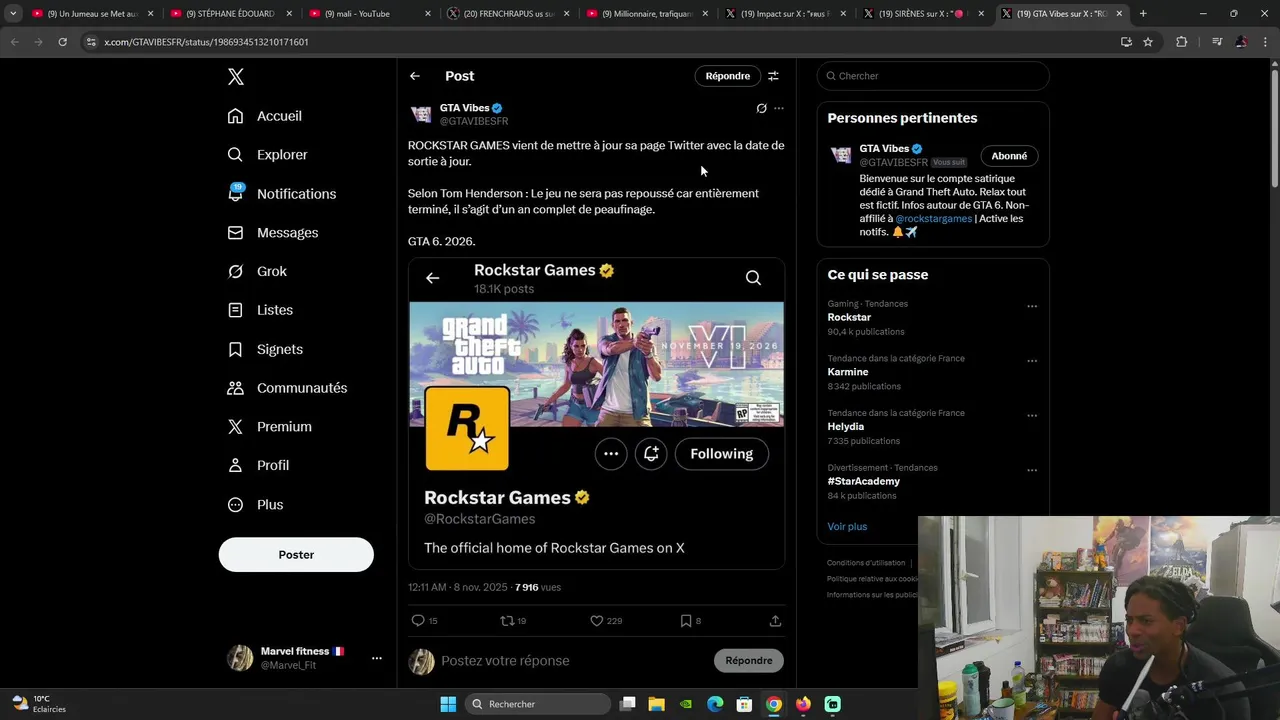Open File Explorer from the taskbar
Viewport: 1280px width, 720px height.
[x=657, y=704]
